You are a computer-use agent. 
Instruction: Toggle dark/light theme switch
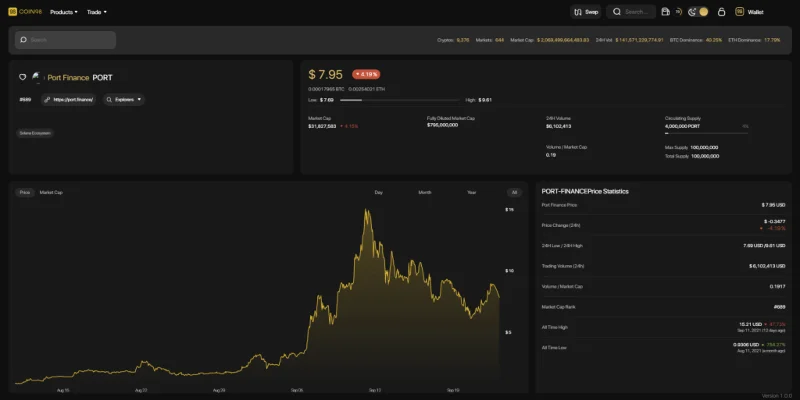(698, 12)
